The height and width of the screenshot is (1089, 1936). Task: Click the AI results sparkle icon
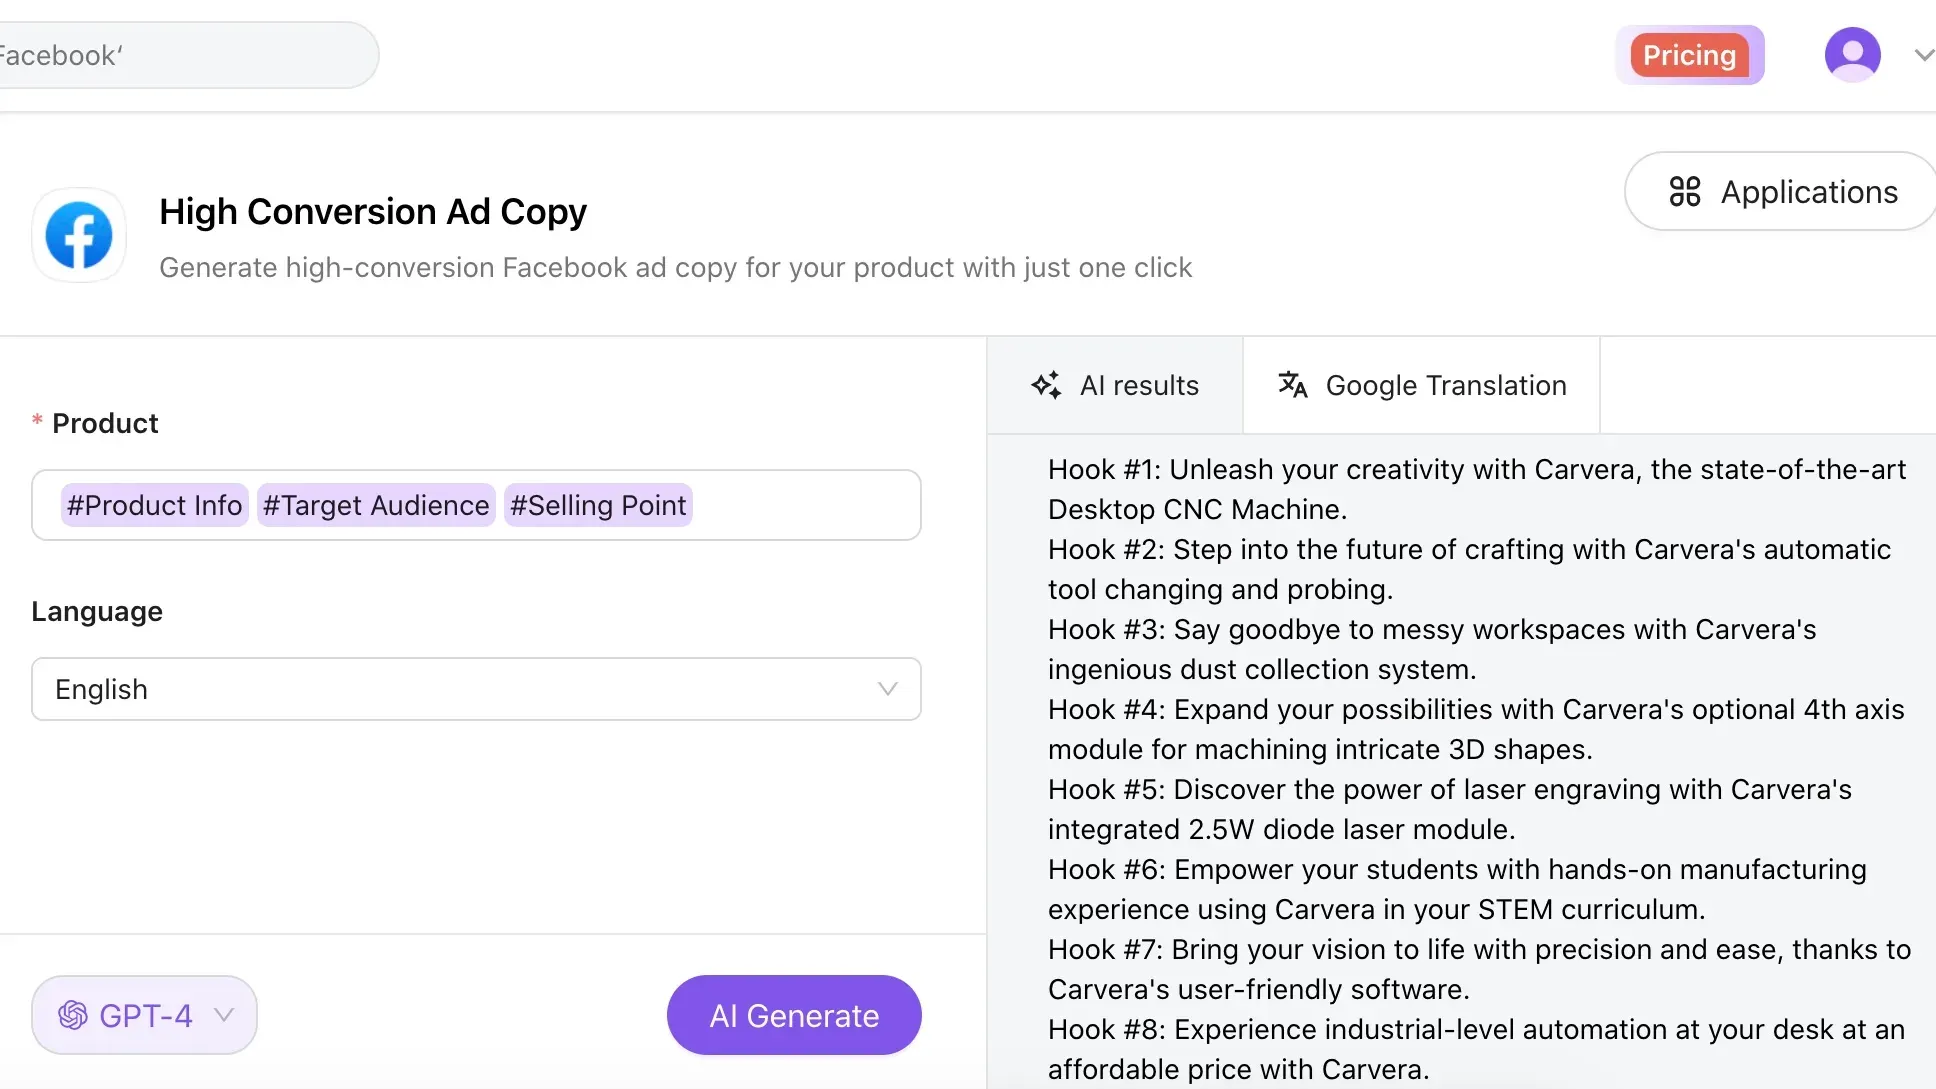(1046, 385)
